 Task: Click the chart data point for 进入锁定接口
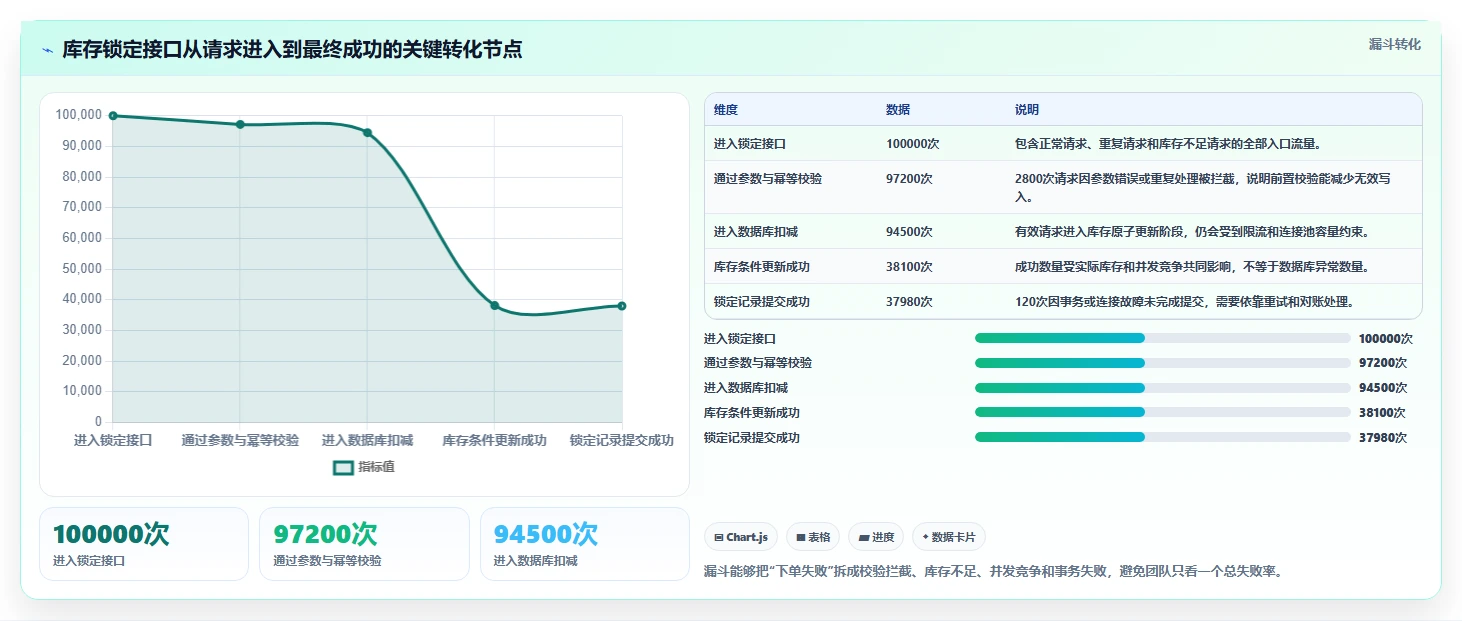113,116
